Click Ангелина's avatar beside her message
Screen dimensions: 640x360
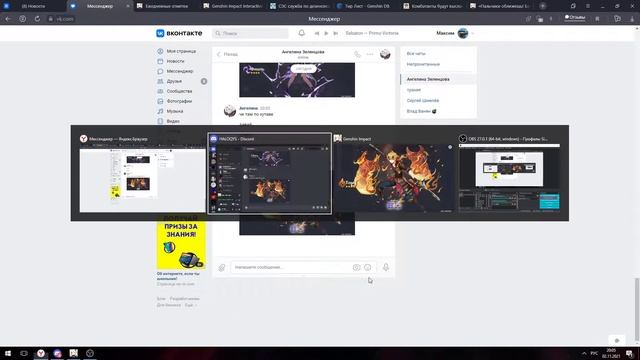230,111
